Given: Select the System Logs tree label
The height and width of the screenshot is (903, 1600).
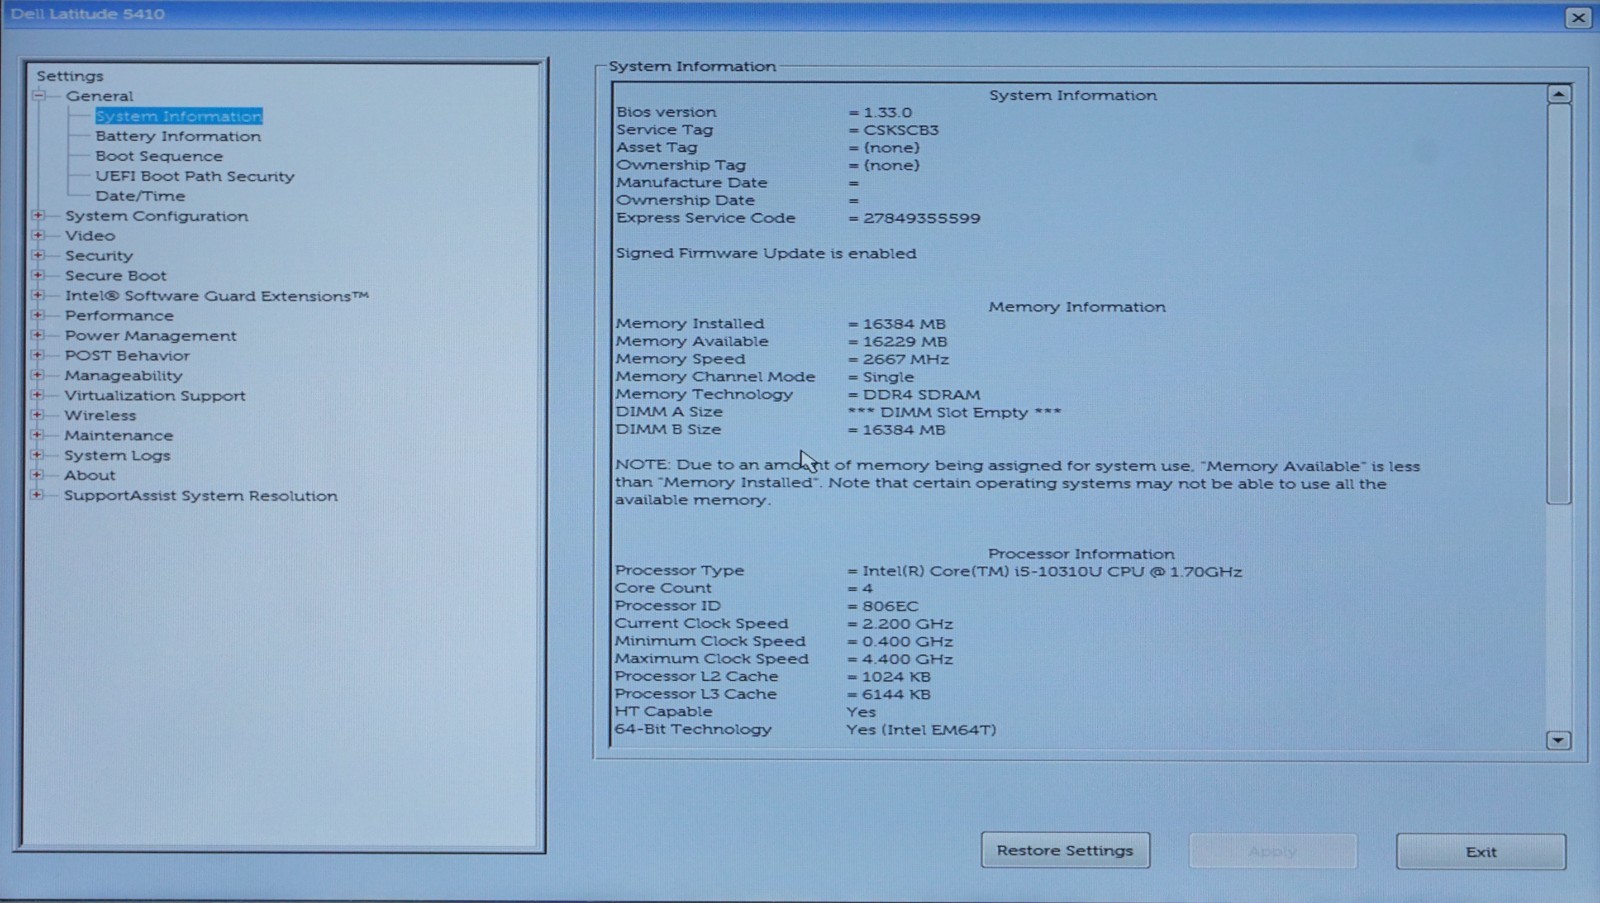Looking at the screenshot, I should tap(117, 456).
